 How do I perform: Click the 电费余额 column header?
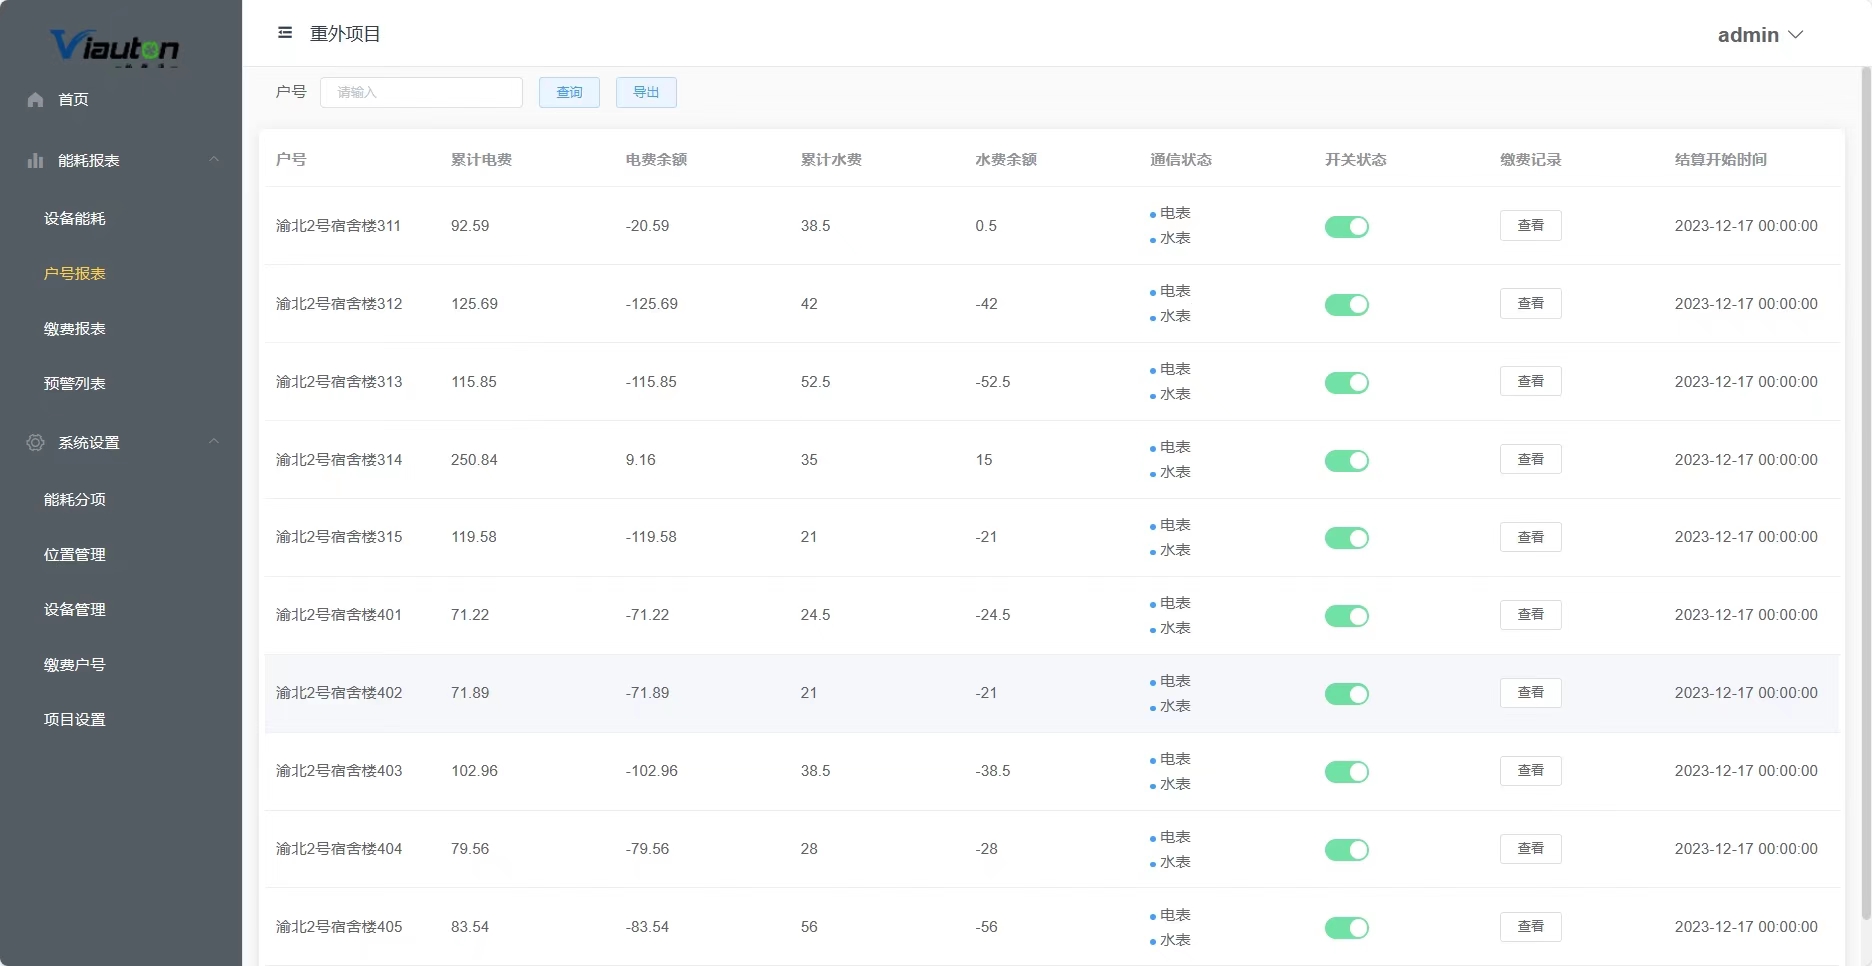(656, 160)
